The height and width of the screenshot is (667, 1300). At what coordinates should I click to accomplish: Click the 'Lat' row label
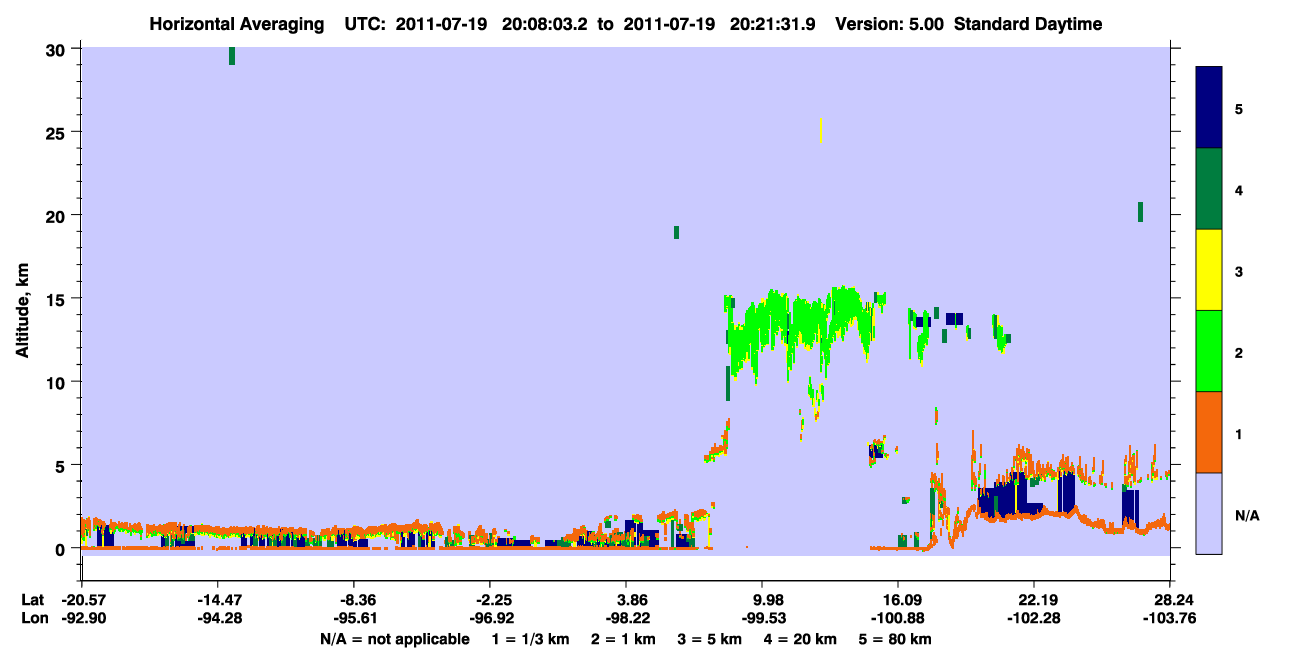pyautogui.click(x=33, y=600)
